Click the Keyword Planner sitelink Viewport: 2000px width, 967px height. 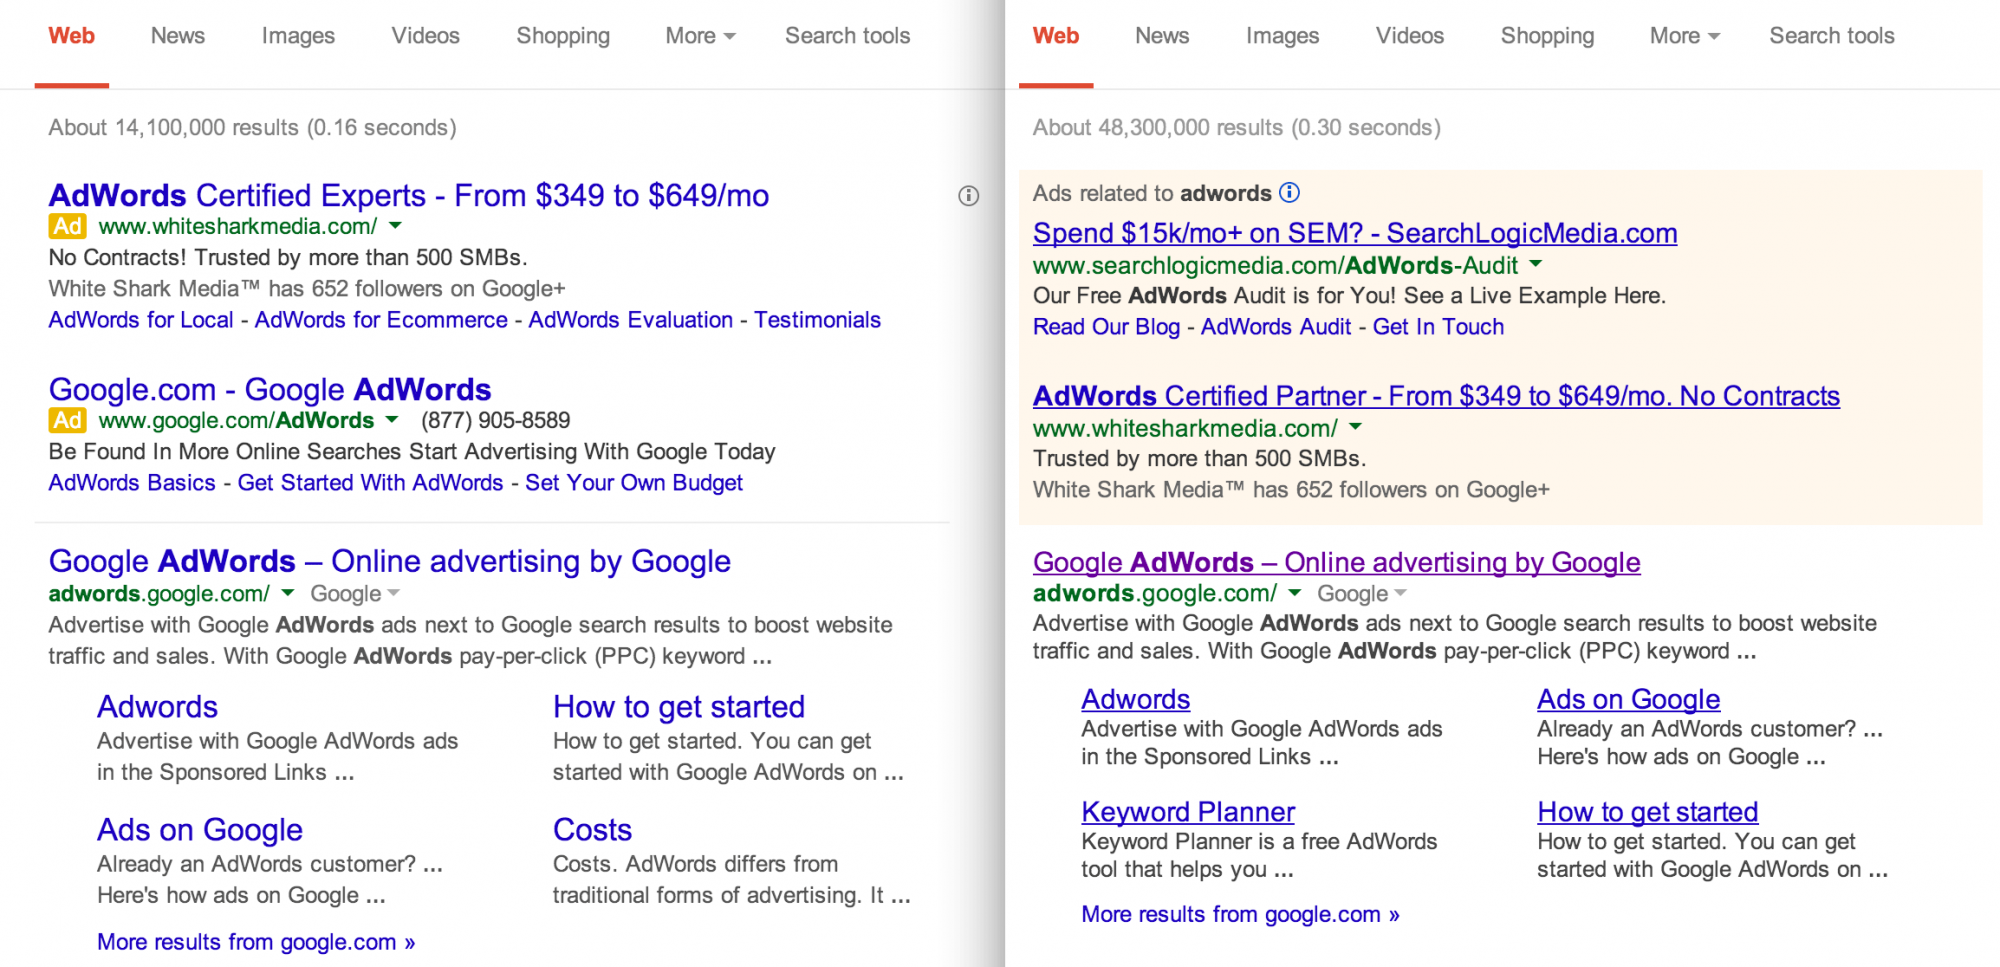pos(1188,811)
